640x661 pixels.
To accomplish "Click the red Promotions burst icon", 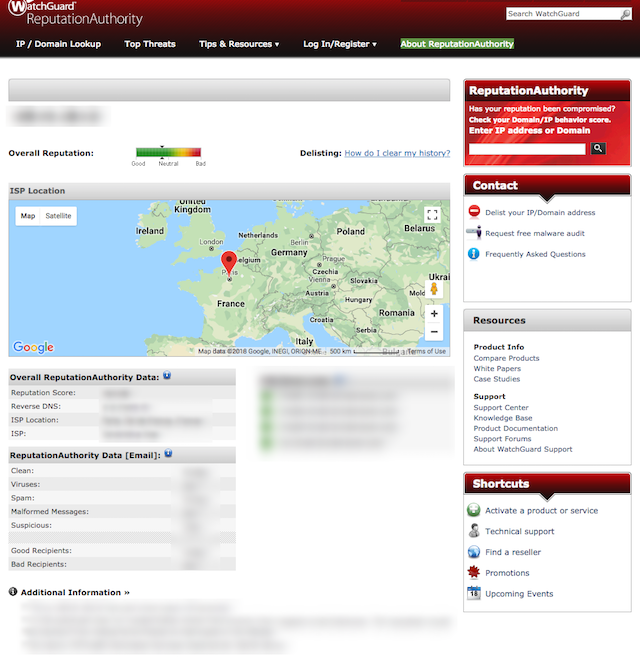I will click(474, 572).
